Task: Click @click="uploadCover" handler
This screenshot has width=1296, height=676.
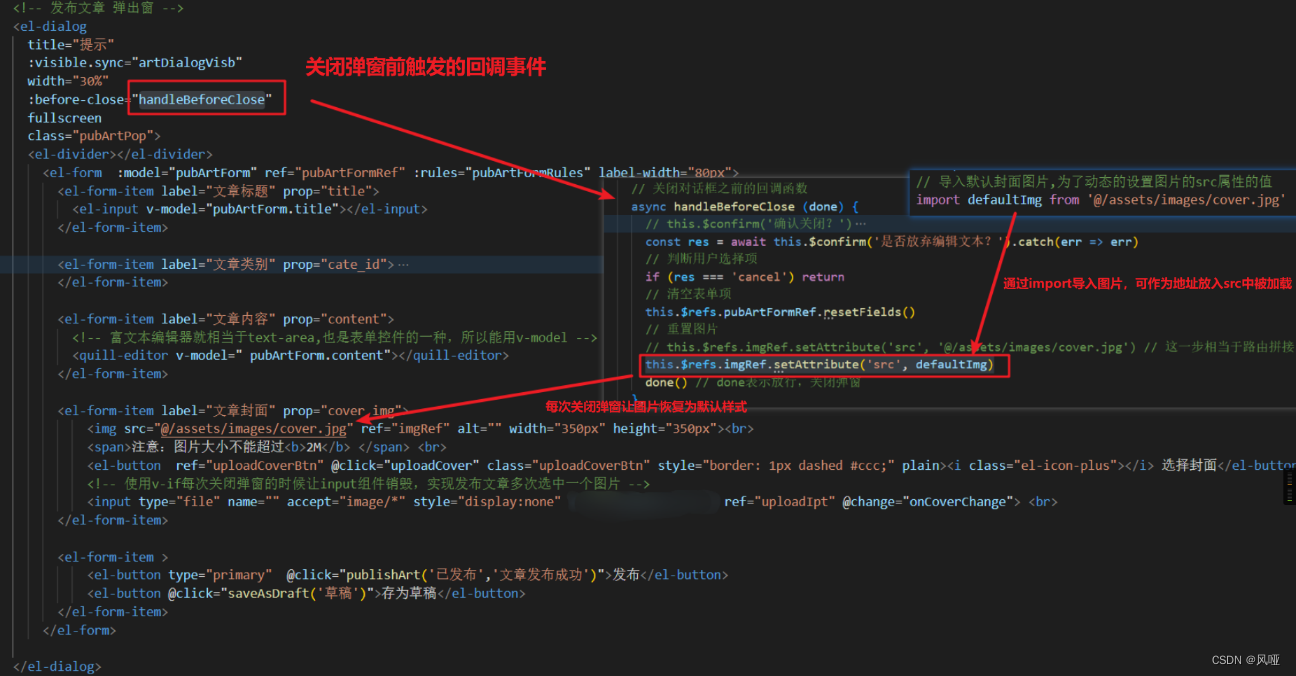Action: (405, 465)
